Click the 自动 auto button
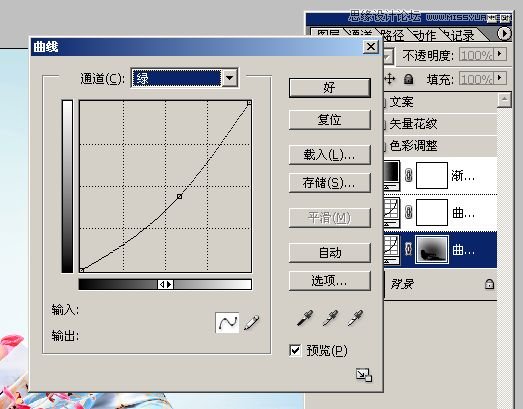The image size is (523, 409). point(330,253)
